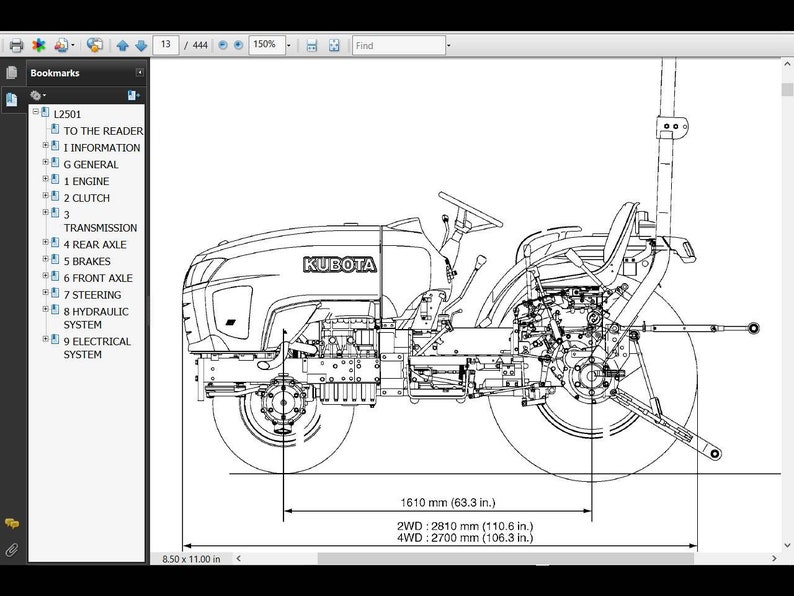Screen dimensions: 794x596
Task: Expand the 4 REAR AXLE bookmark
Action: pyautogui.click(x=46, y=242)
